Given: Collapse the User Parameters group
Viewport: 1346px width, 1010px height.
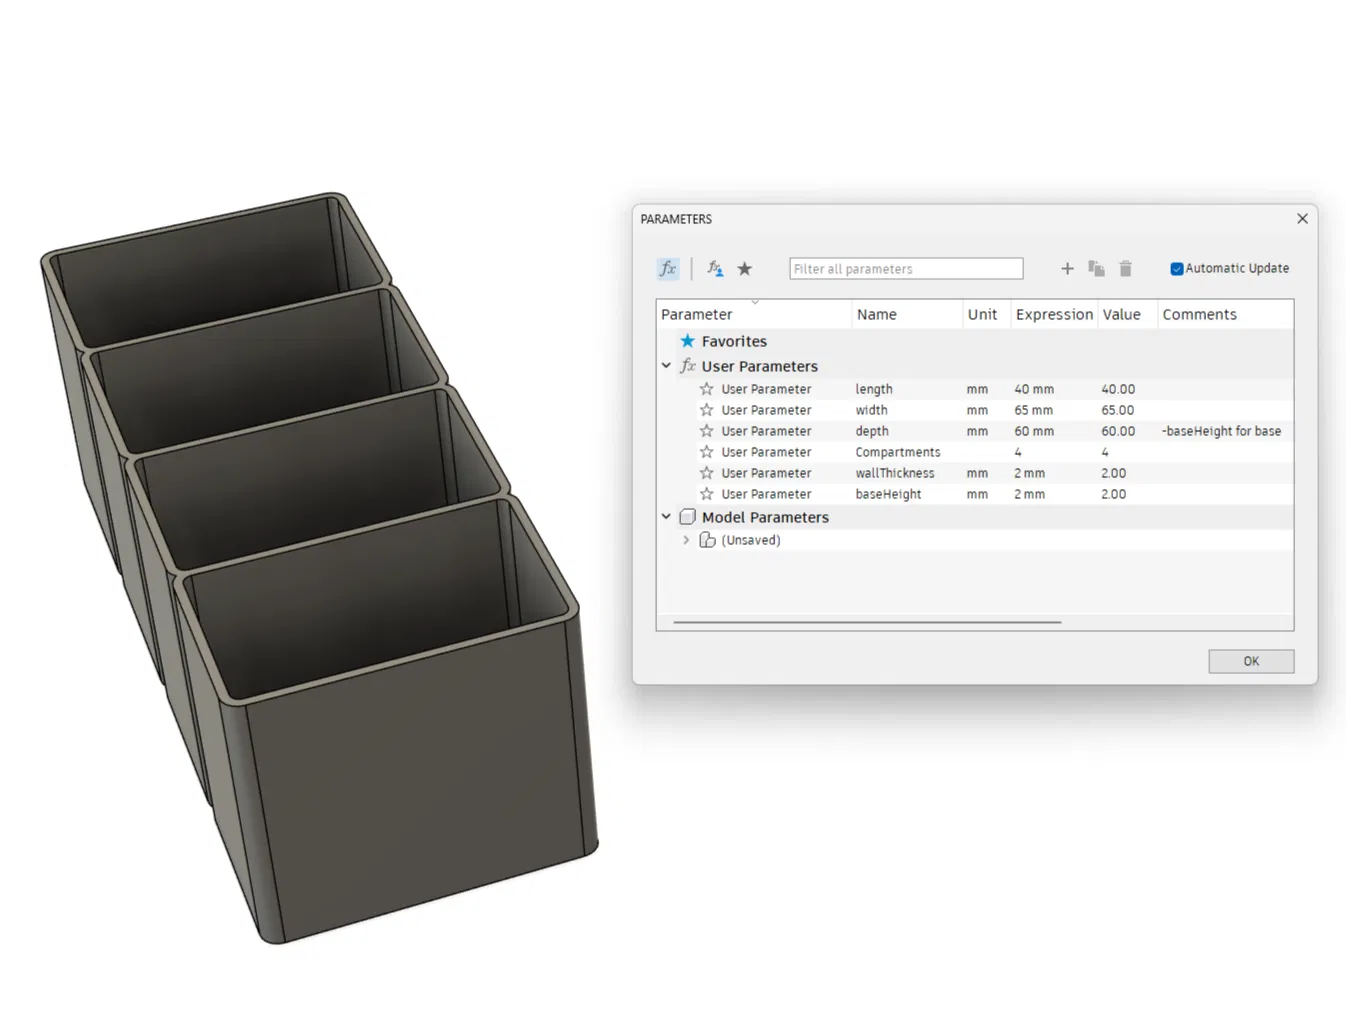Looking at the screenshot, I should click(x=666, y=366).
